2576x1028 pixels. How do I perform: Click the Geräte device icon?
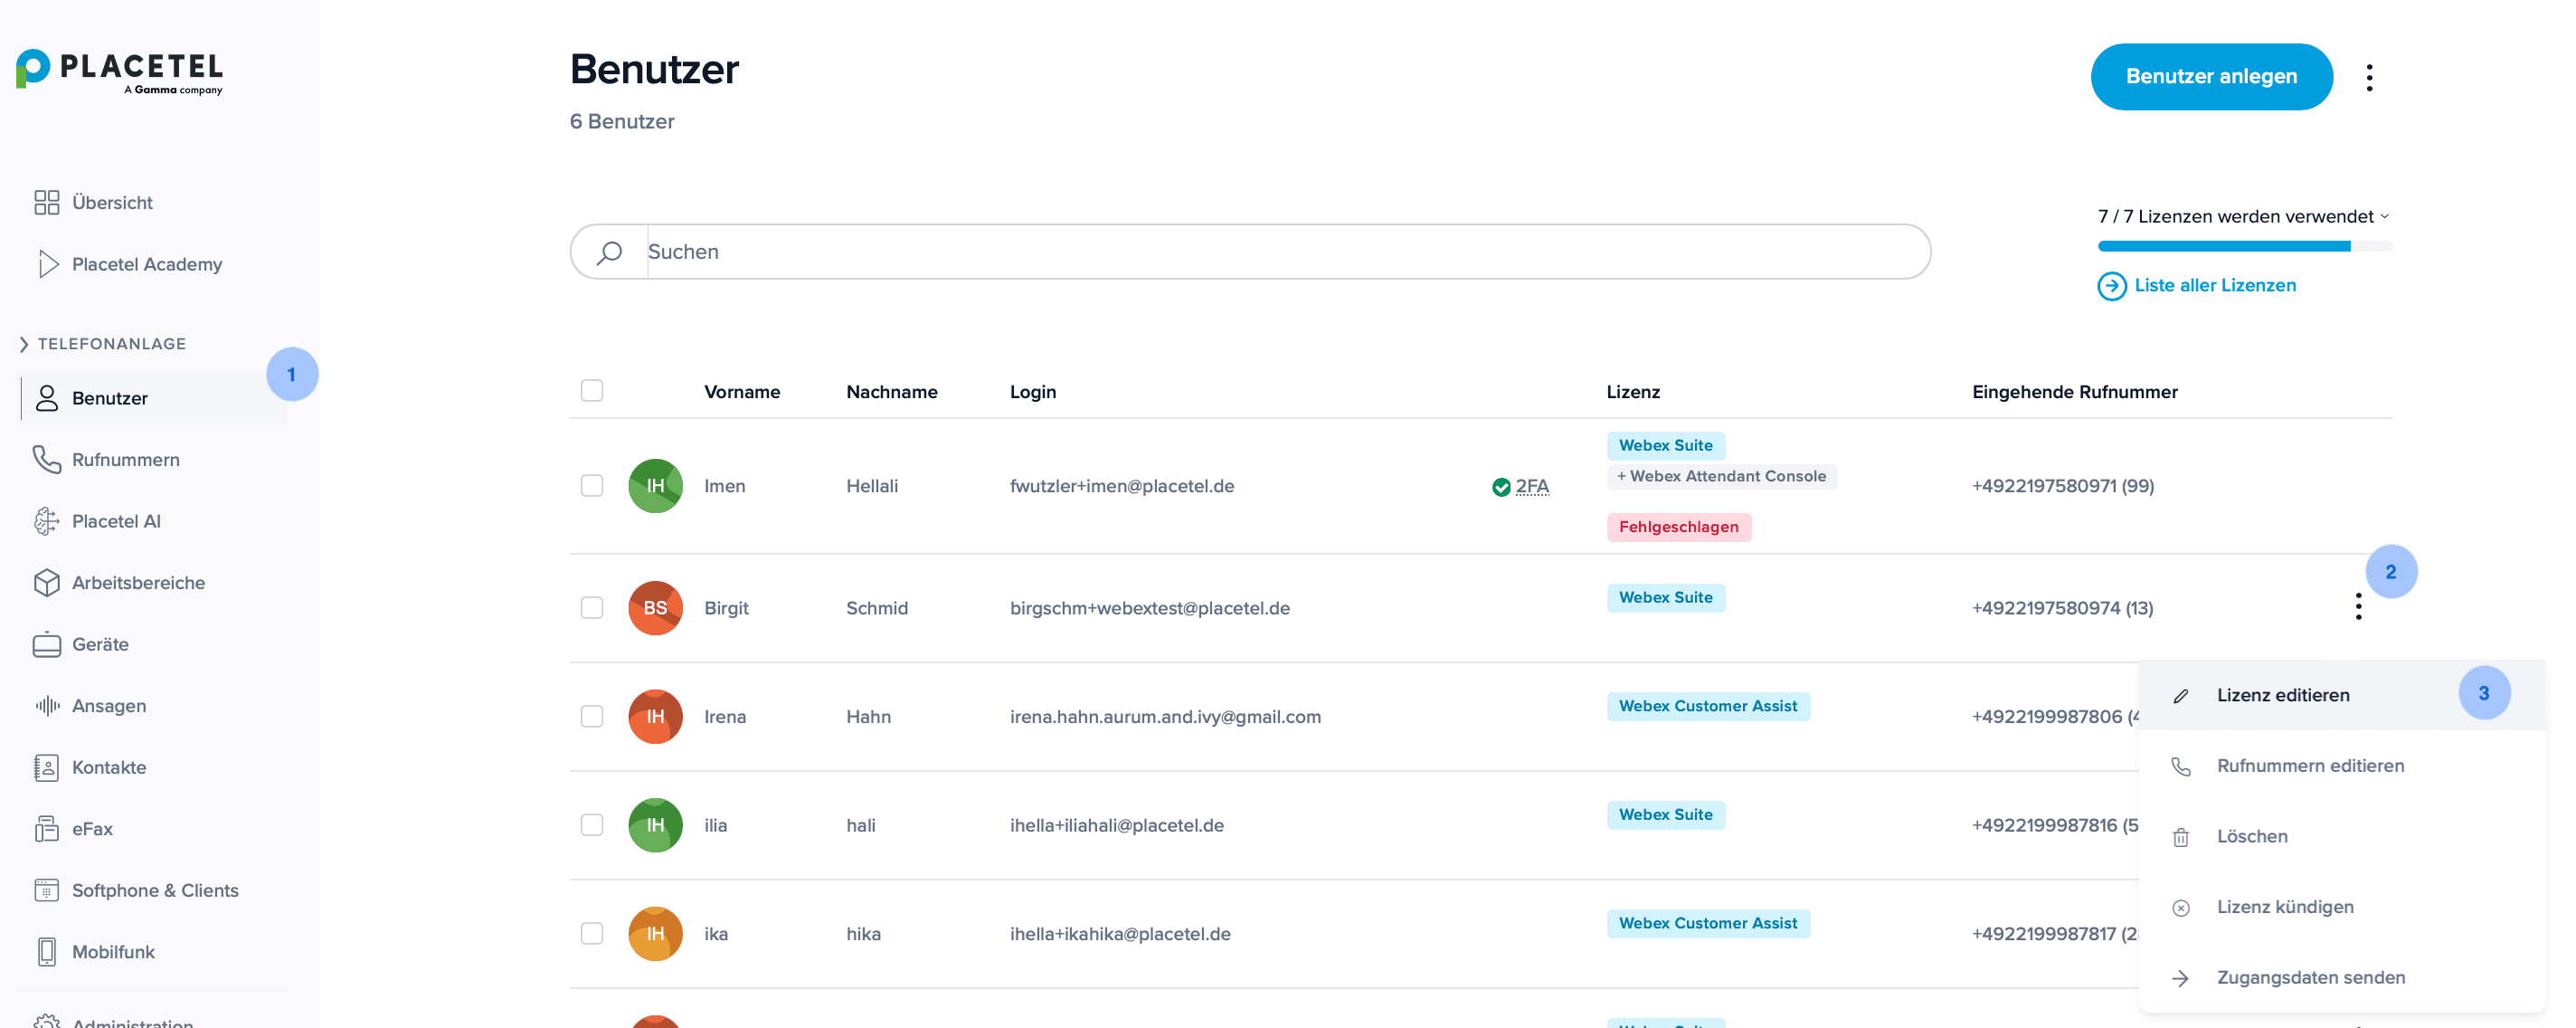click(x=46, y=645)
